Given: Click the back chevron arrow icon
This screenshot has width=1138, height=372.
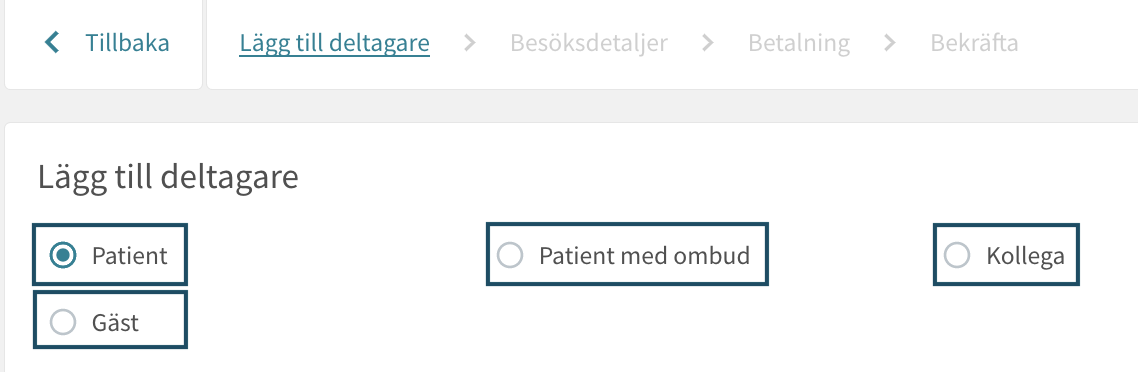Looking at the screenshot, I should click(52, 43).
